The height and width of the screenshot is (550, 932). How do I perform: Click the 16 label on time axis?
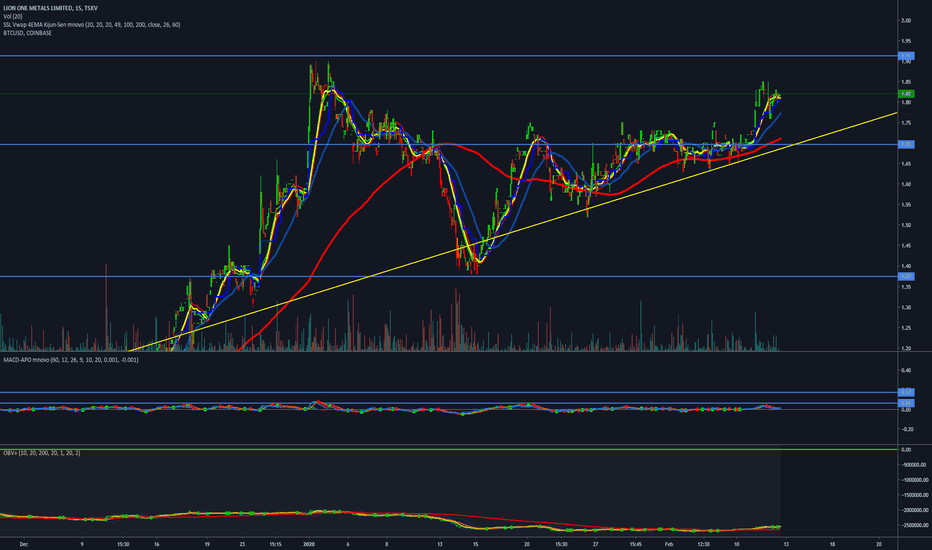click(156, 544)
